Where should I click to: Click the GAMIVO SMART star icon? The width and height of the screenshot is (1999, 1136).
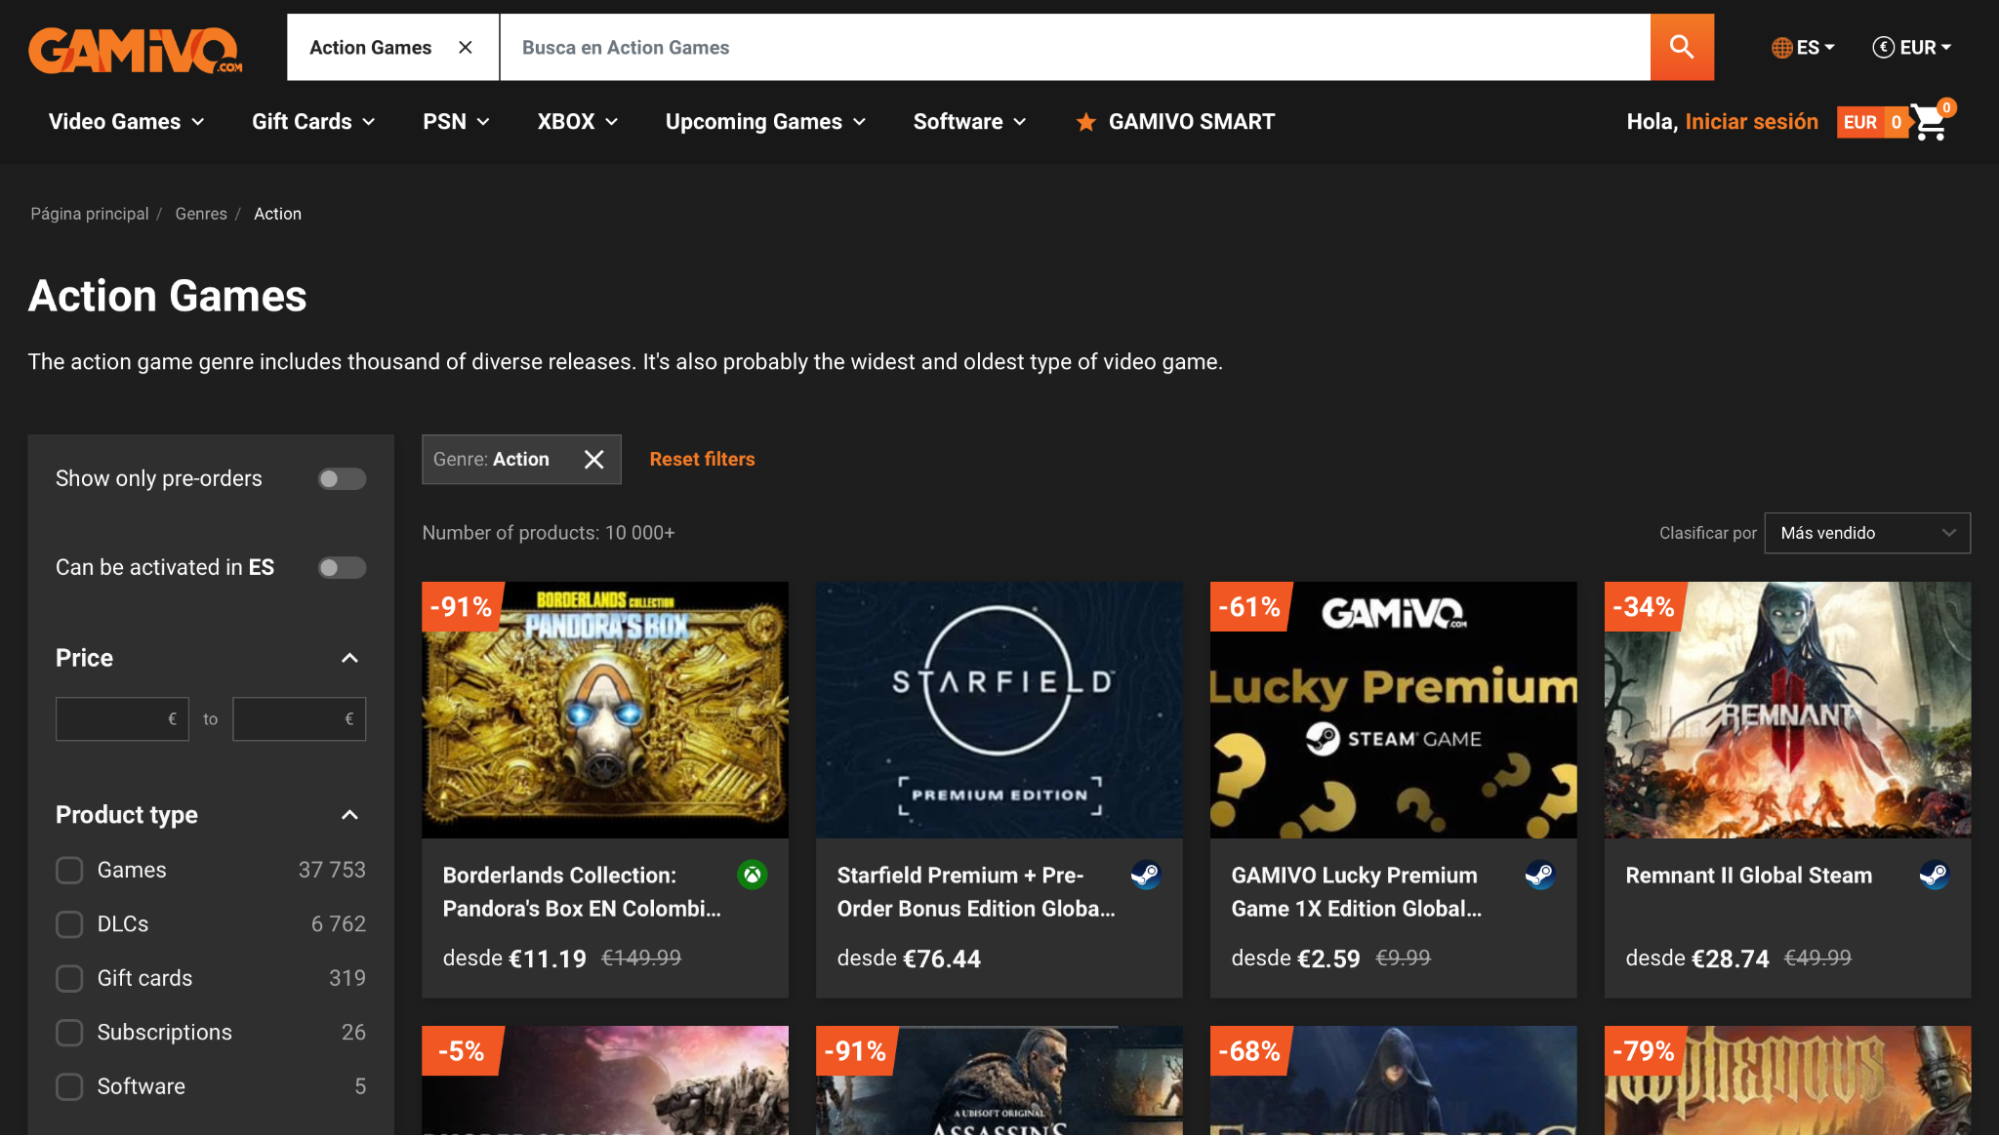(x=1086, y=122)
